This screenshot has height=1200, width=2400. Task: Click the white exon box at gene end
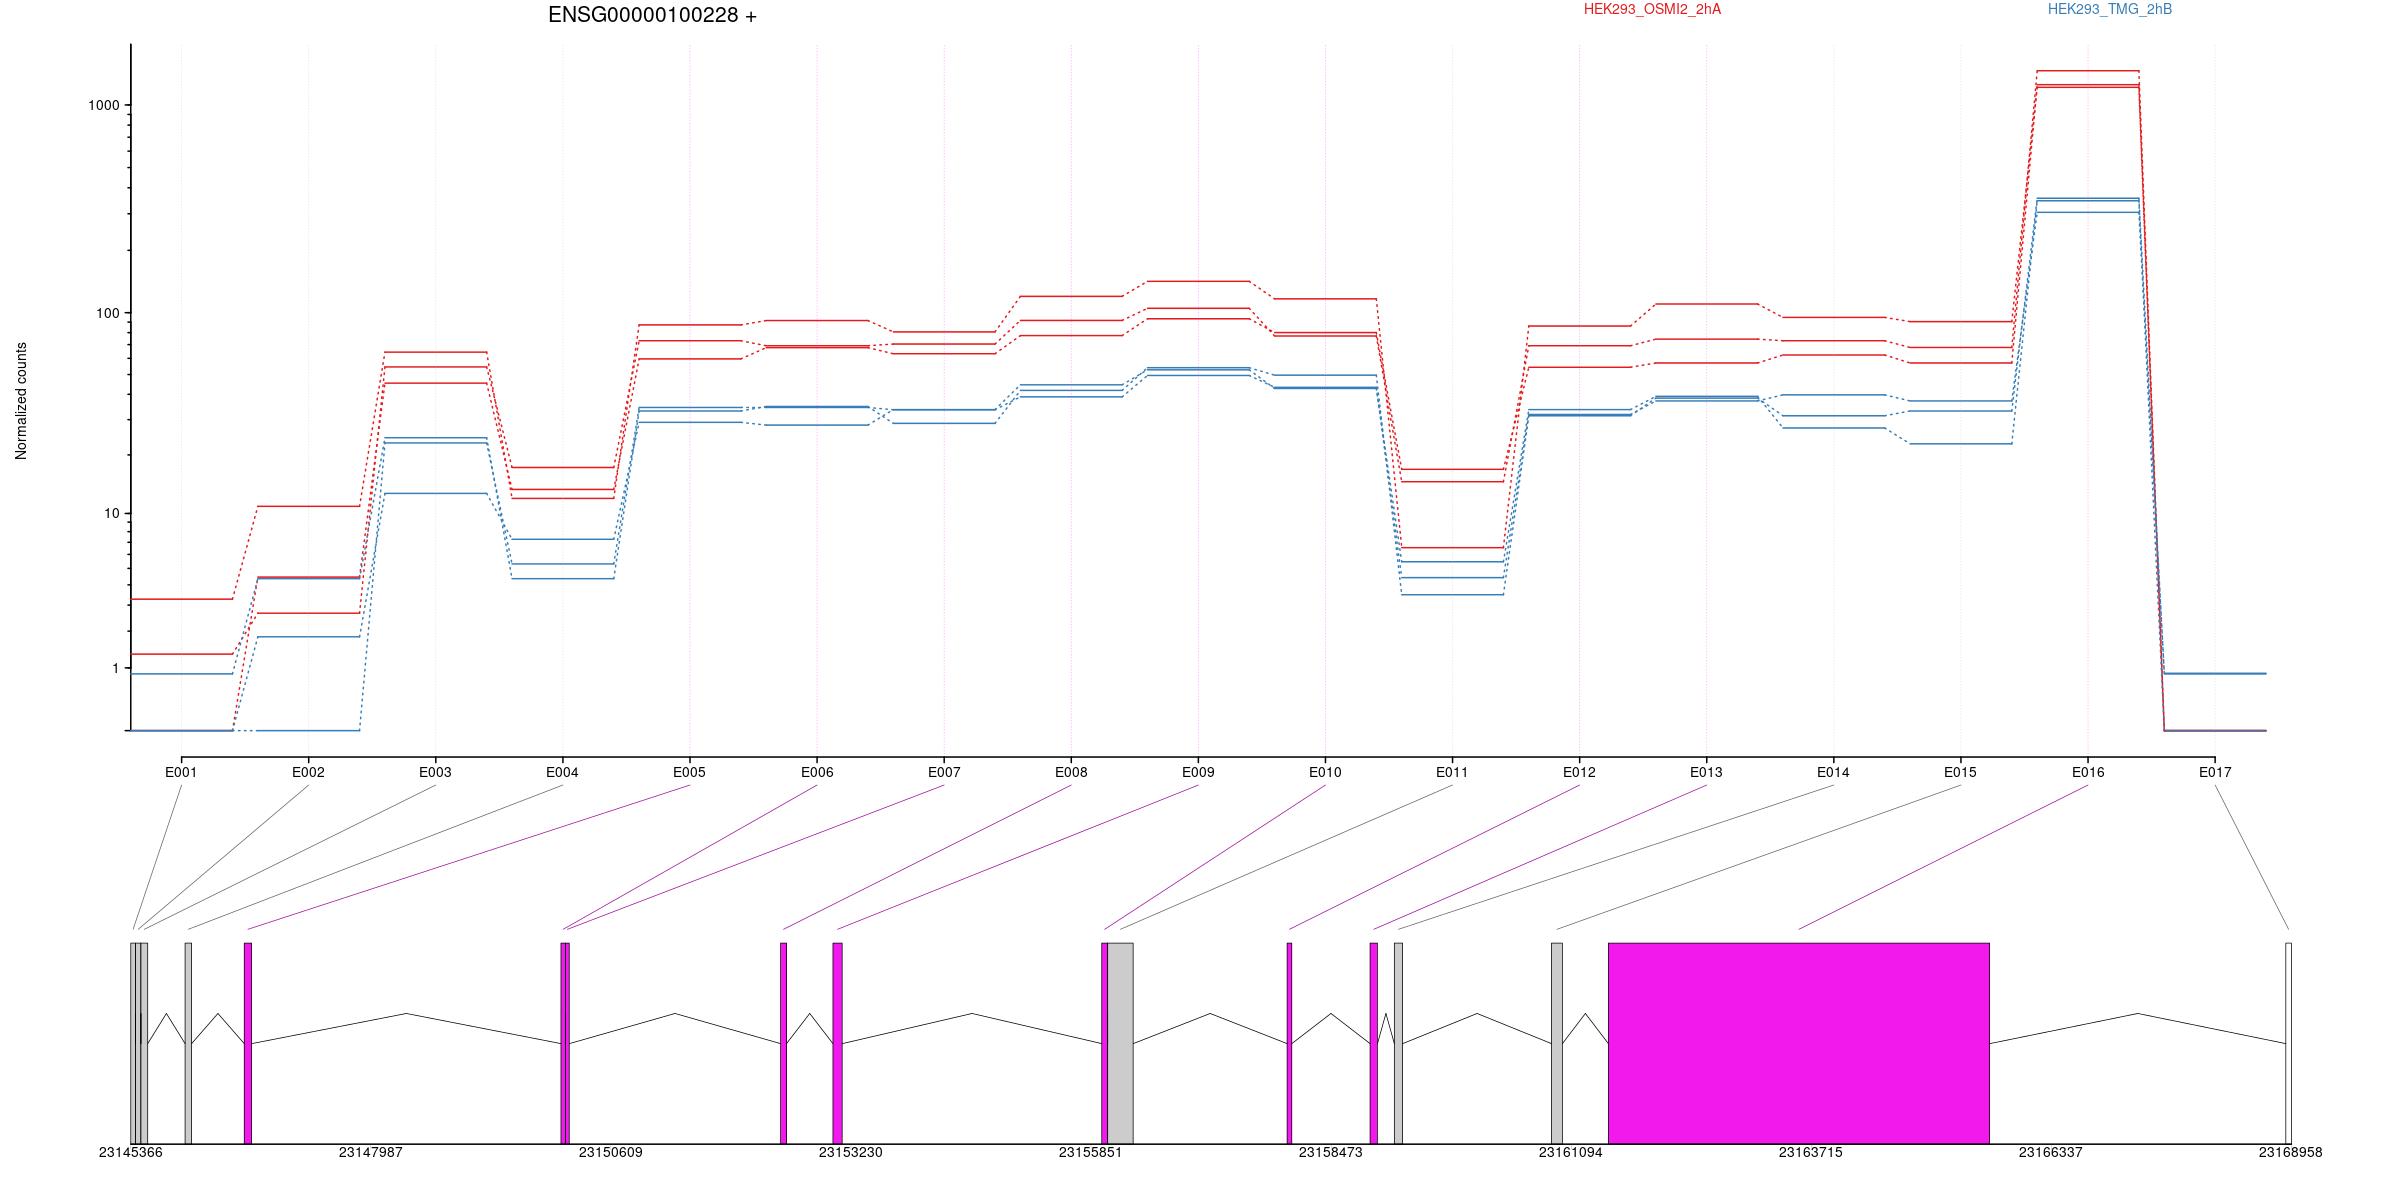tap(2288, 1043)
